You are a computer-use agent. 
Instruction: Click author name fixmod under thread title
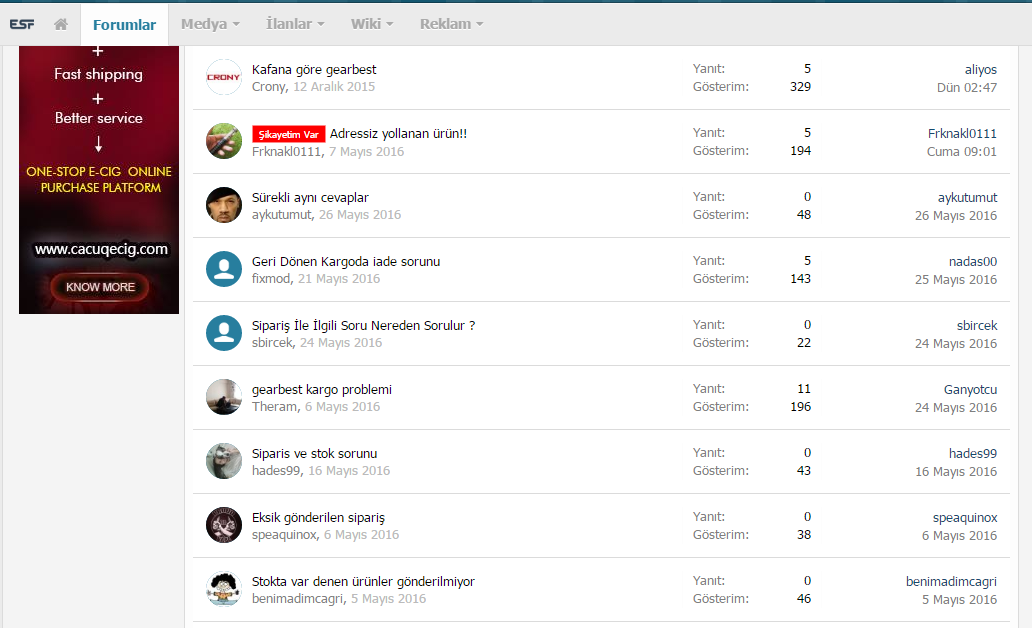tap(271, 278)
